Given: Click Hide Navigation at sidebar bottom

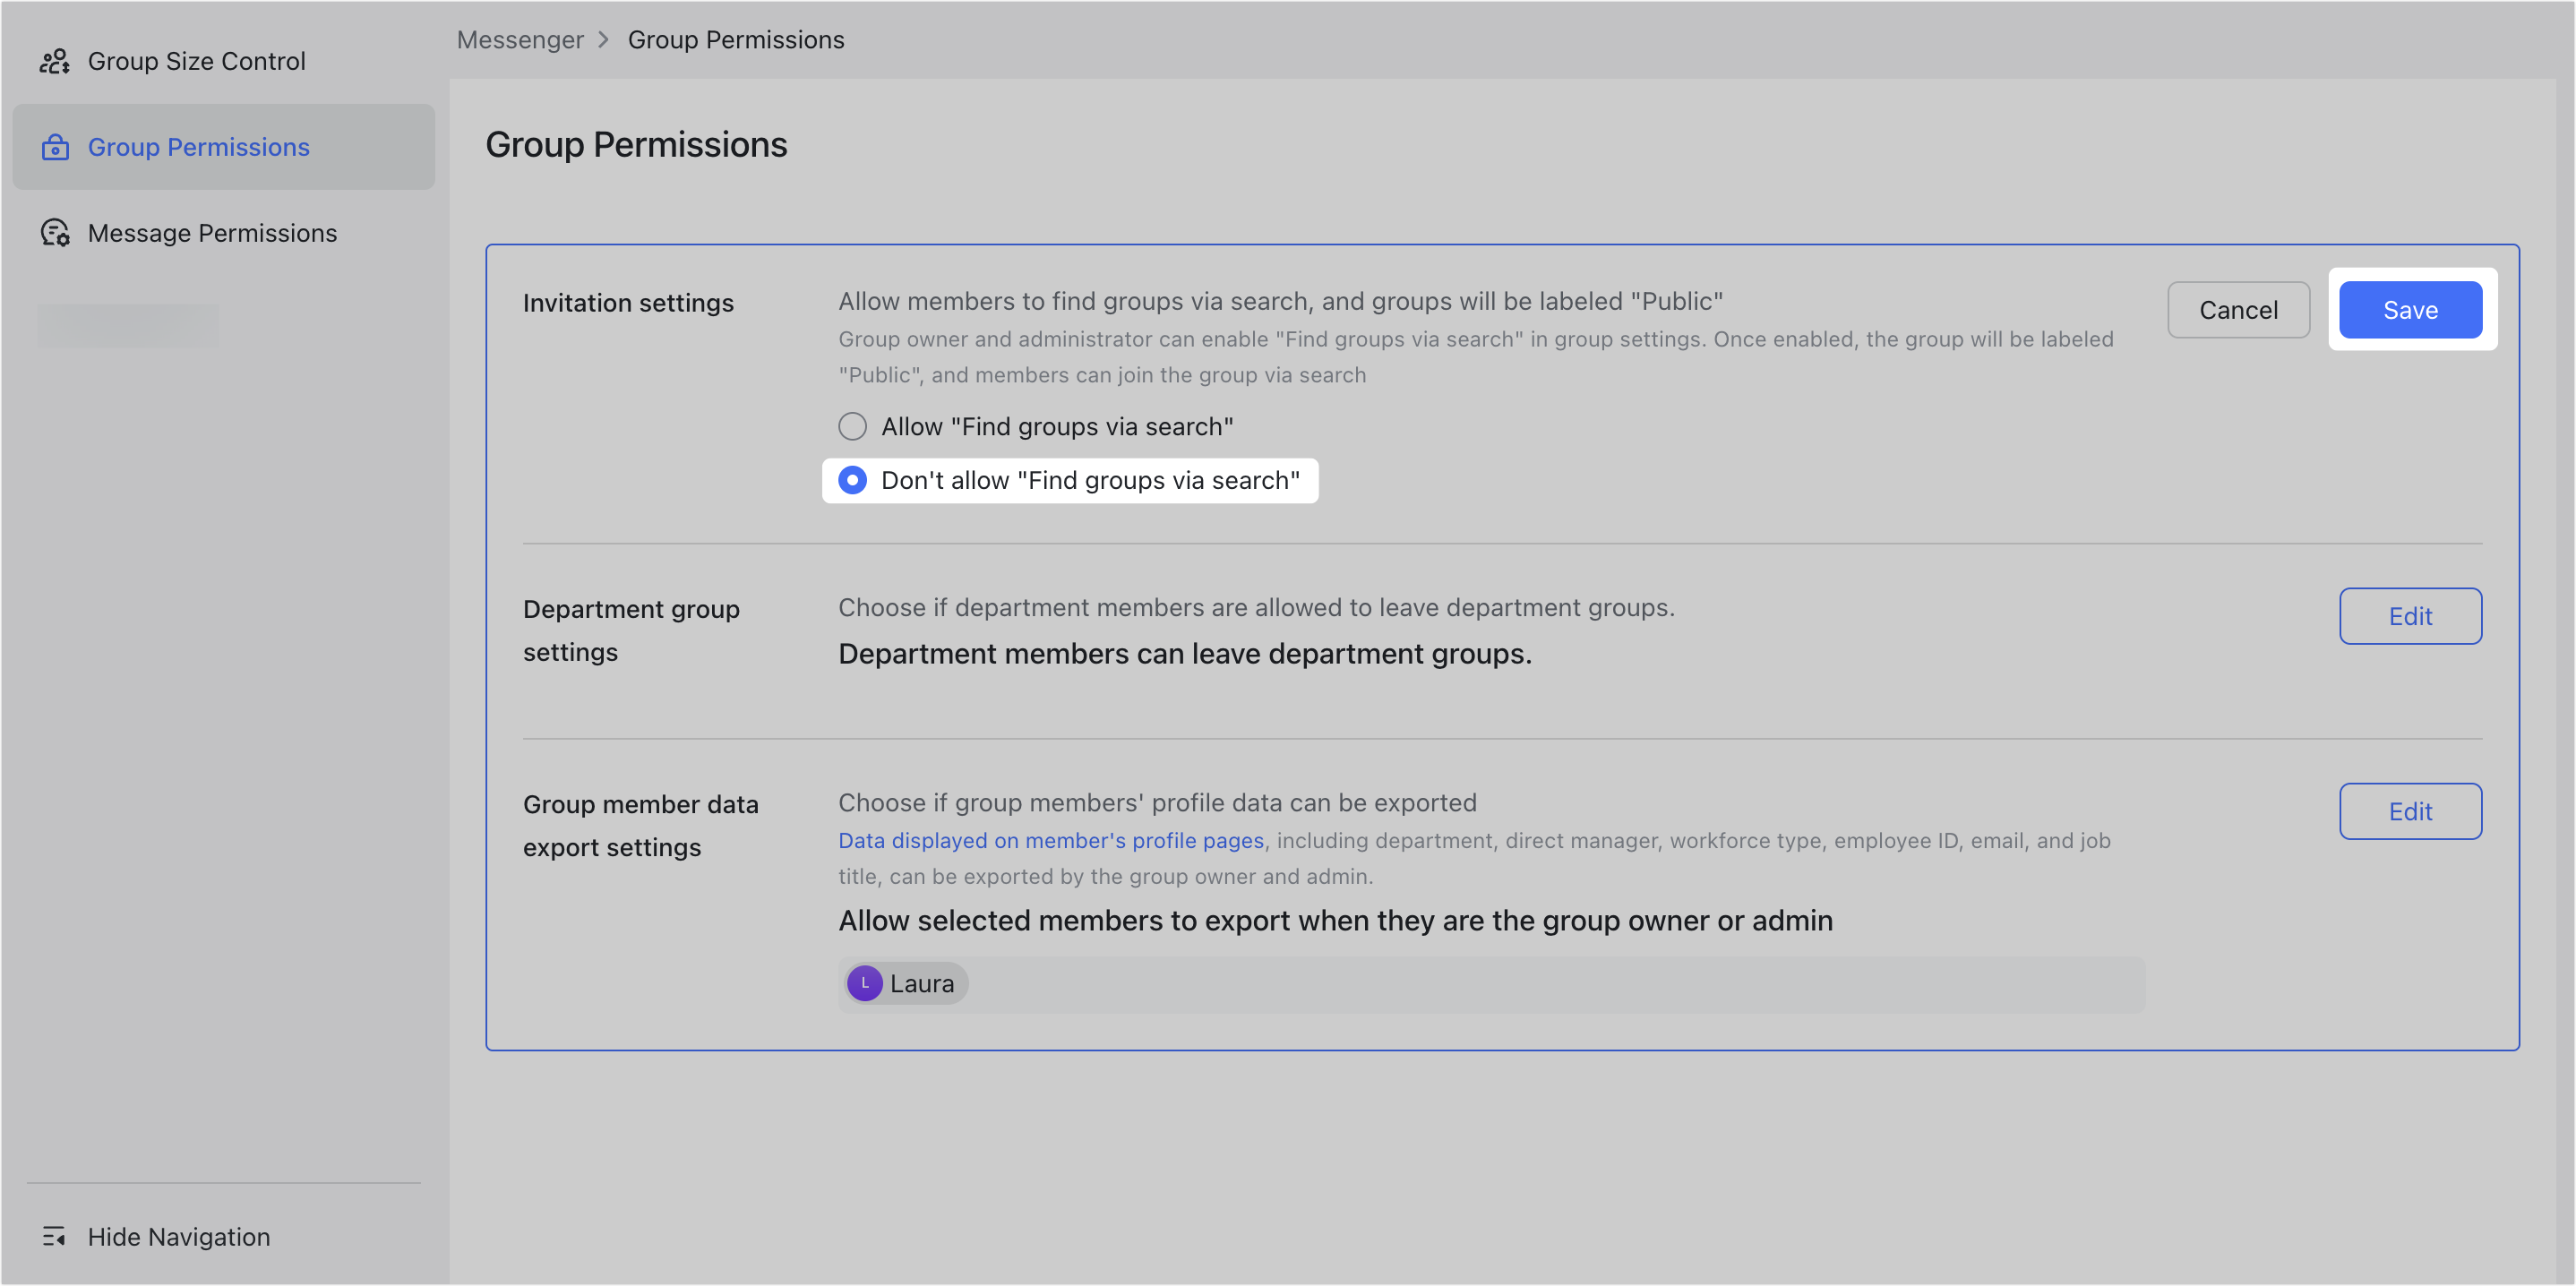Looking at the screenshot, I should pyautogui.click(x=156, y=1237).
